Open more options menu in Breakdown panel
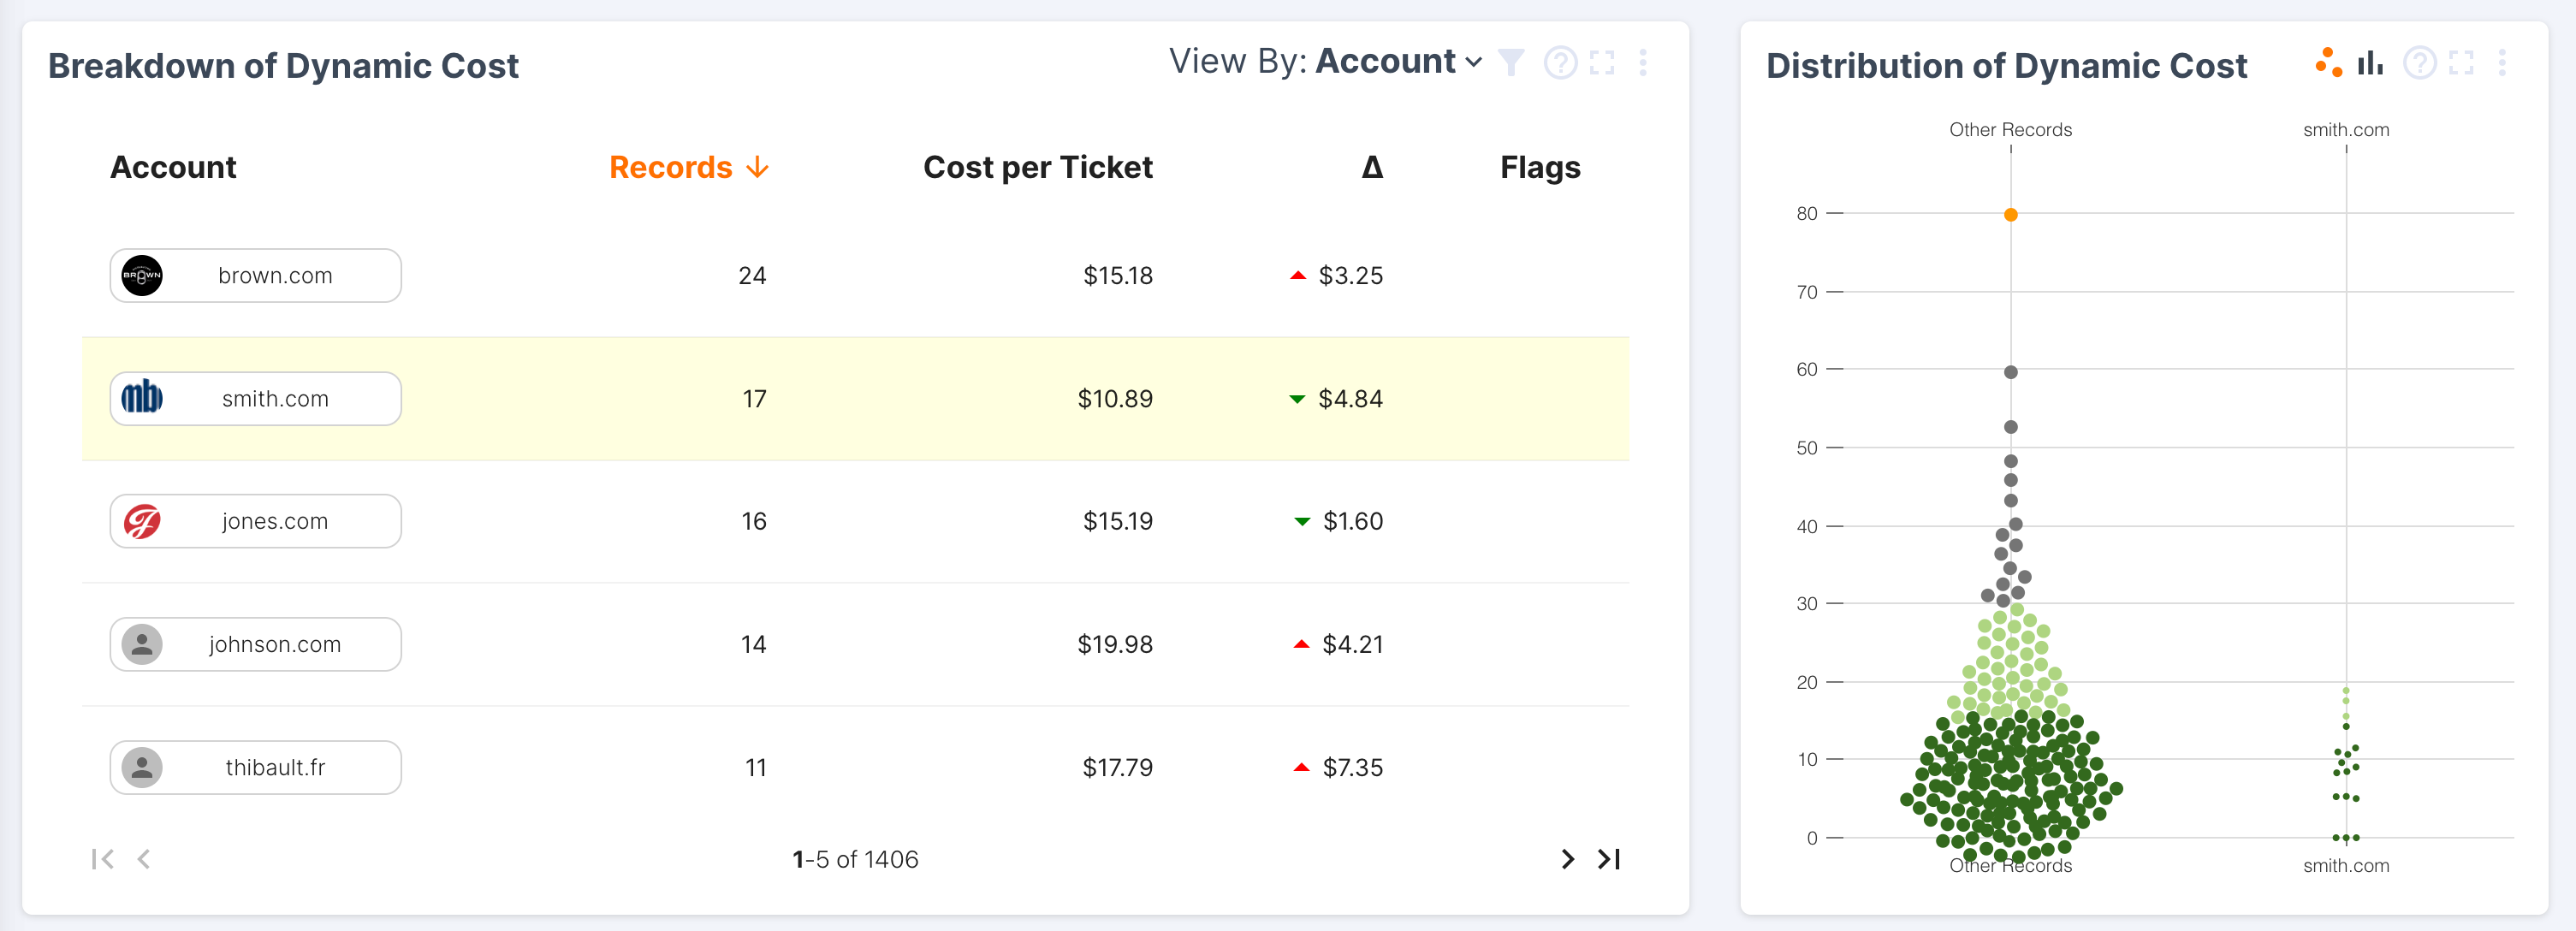 click(x=1643, y=63)
